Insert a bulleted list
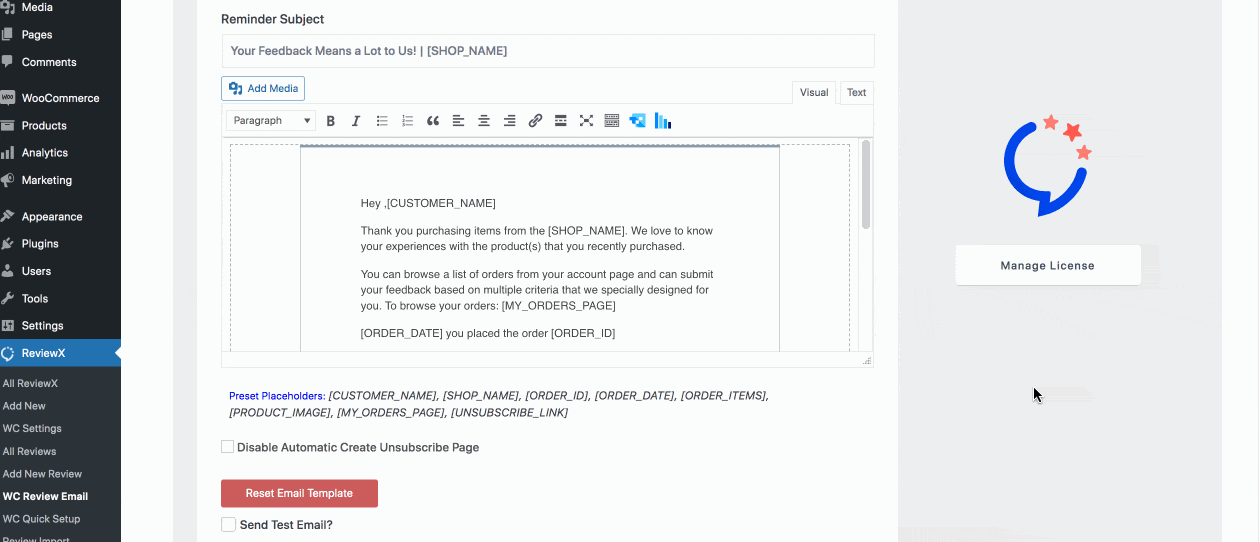This screenshot has height=542, width=1260. (x=382, y=121)
